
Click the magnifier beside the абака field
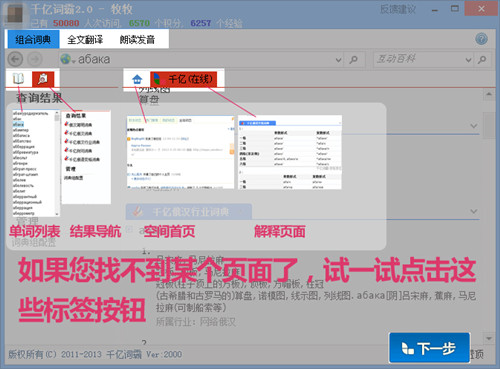click(x=353, y=60)
